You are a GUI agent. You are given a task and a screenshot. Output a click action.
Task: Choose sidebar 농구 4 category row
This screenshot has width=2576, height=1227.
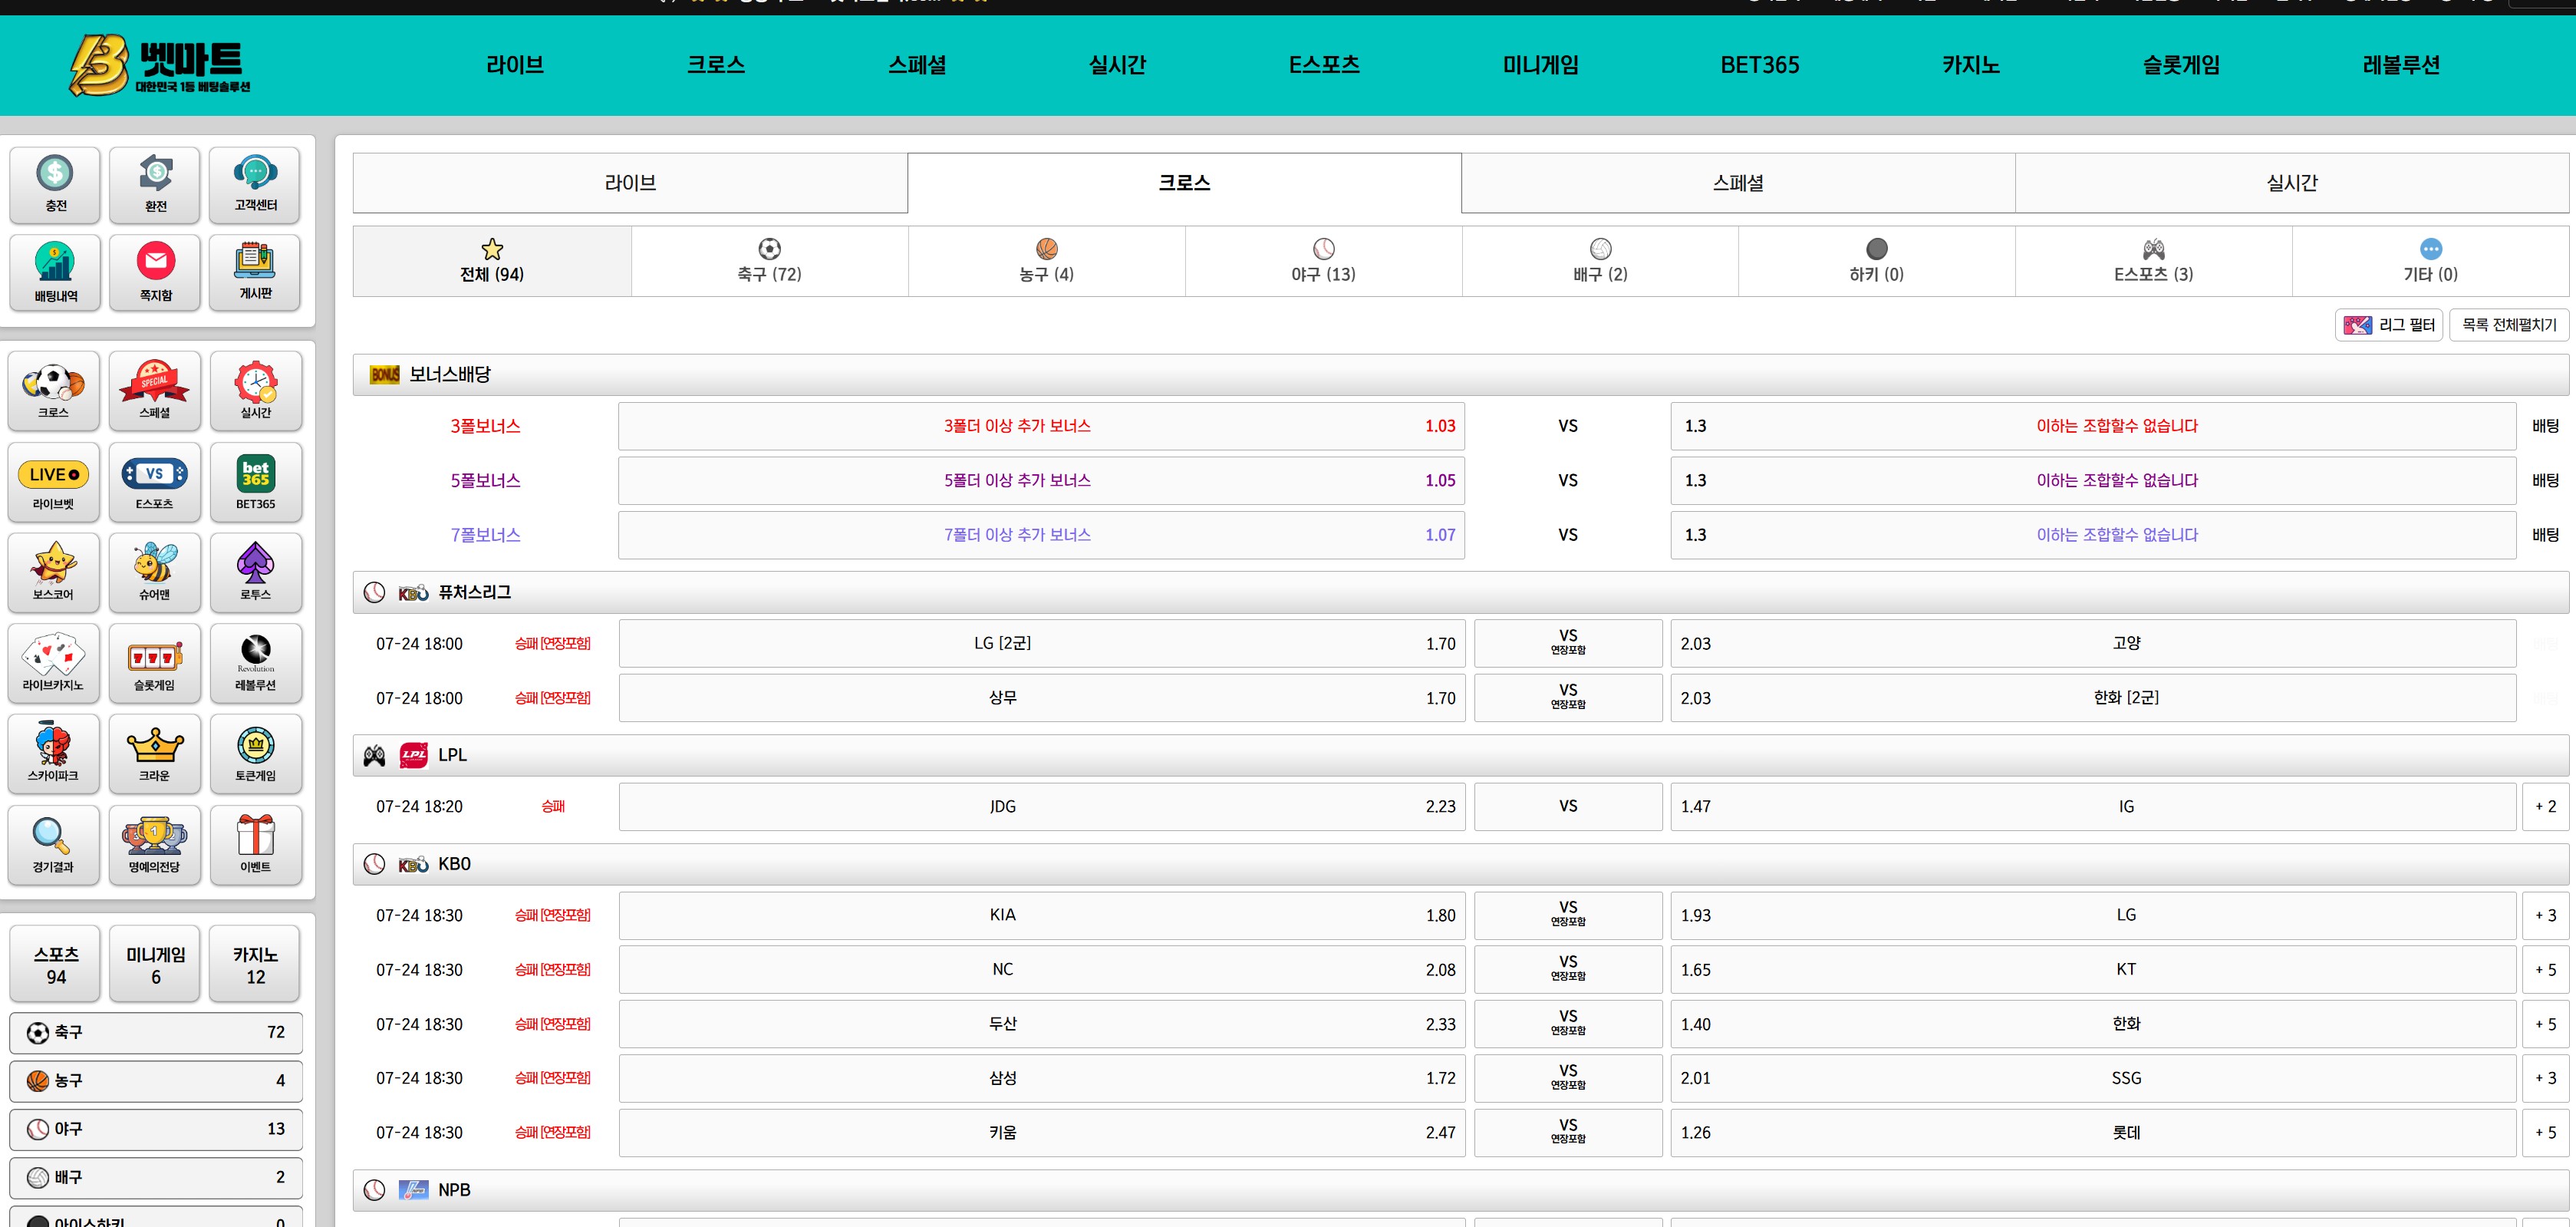coord(155,1081)
